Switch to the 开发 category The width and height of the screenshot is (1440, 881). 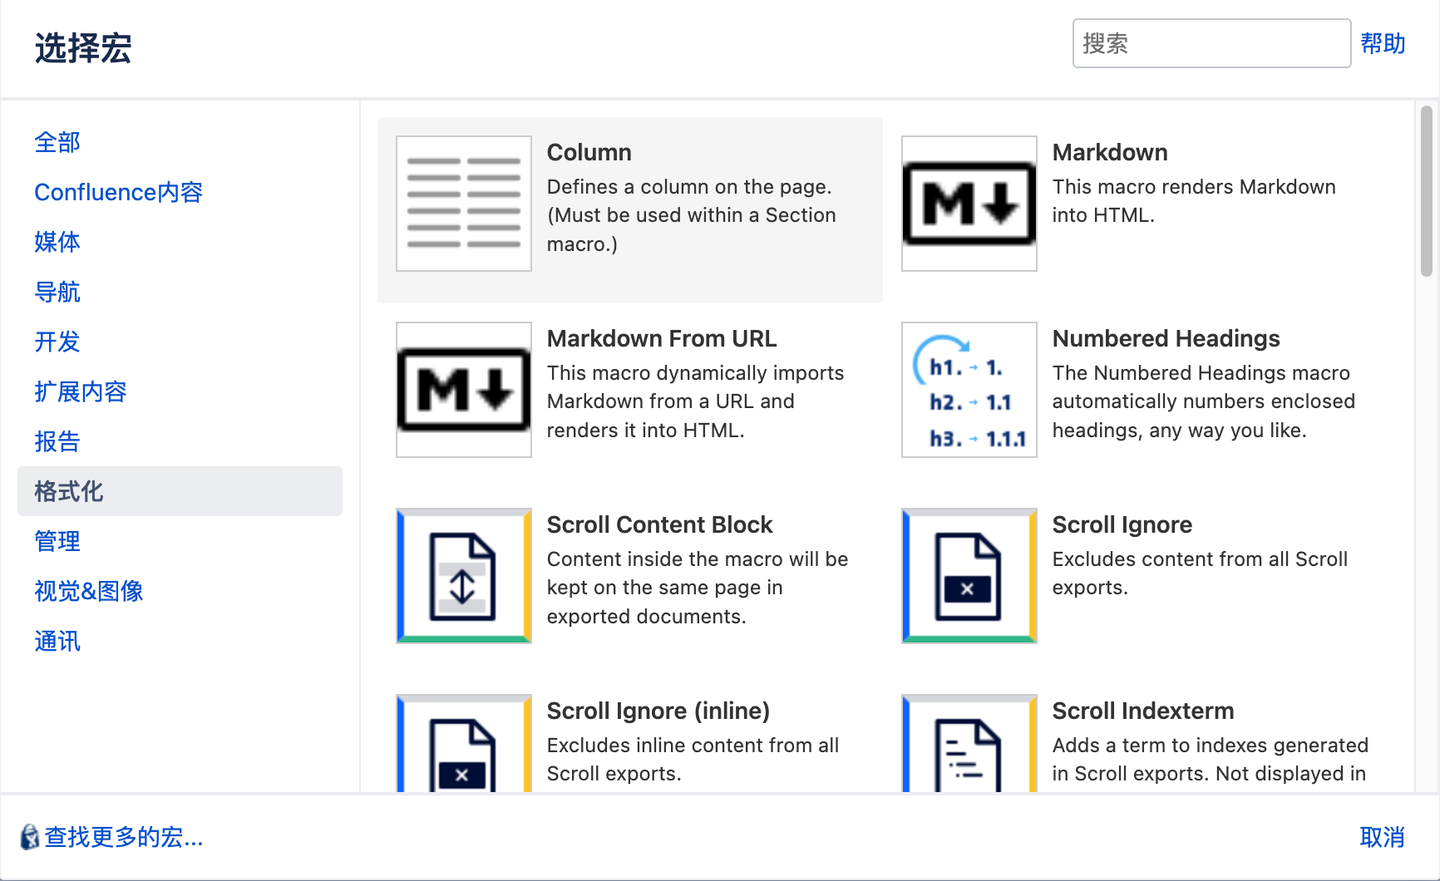(x=57, y=341)
